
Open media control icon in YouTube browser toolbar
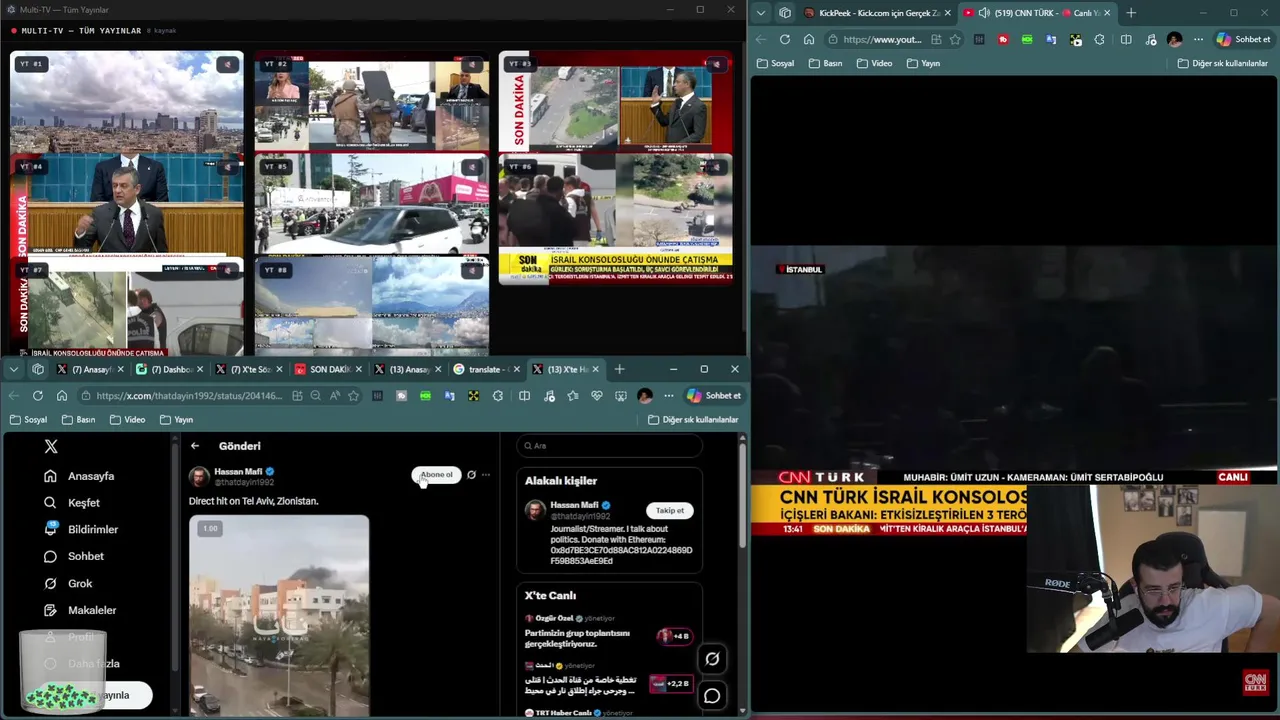click(1150, 40)
